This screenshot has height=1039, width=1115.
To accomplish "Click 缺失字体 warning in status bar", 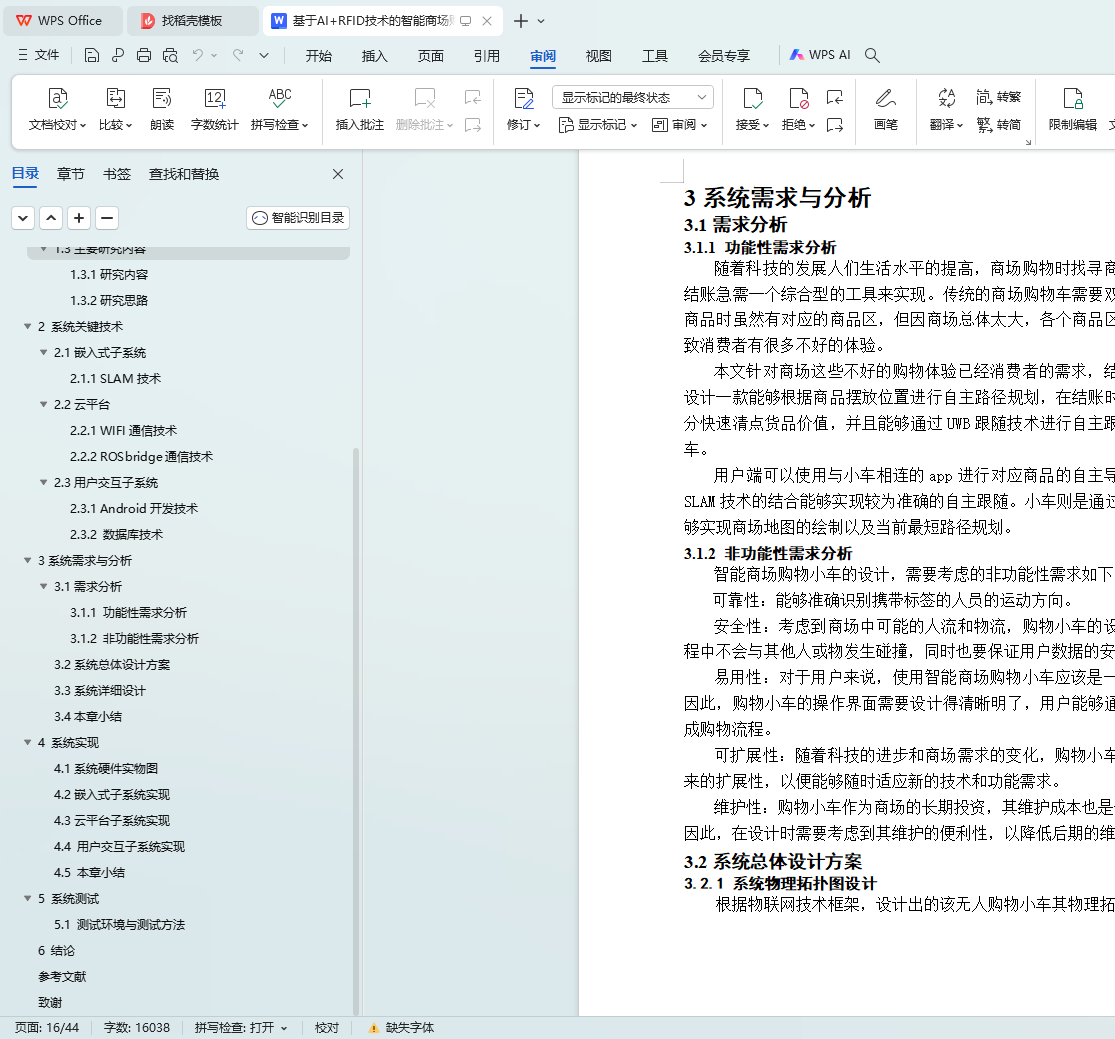I will coord(402,1028).
